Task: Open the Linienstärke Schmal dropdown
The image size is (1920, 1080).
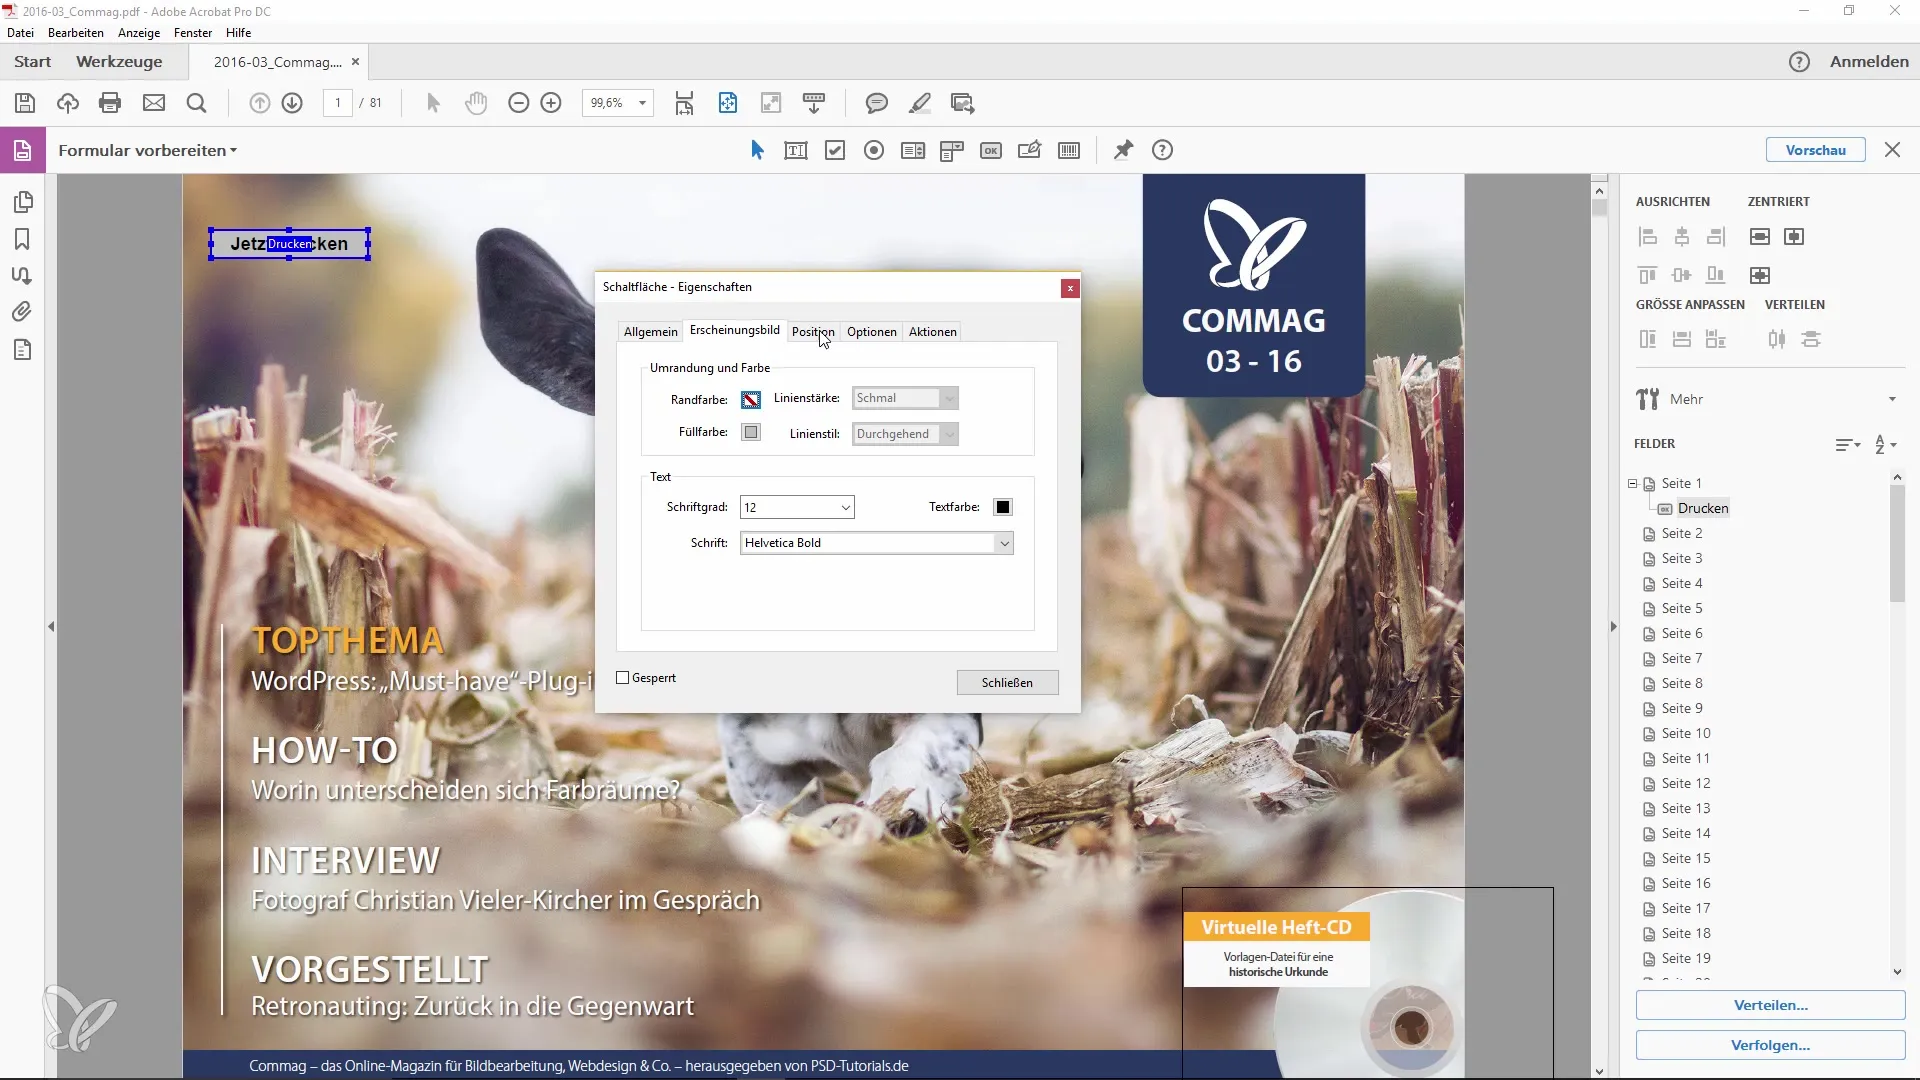Action: [x=949, y=399]
